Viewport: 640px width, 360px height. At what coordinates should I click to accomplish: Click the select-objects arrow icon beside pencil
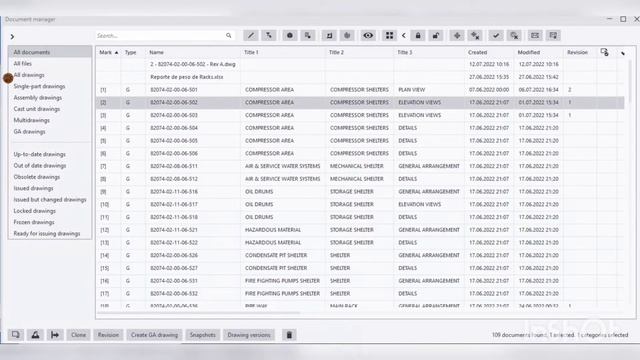(269, 36)
